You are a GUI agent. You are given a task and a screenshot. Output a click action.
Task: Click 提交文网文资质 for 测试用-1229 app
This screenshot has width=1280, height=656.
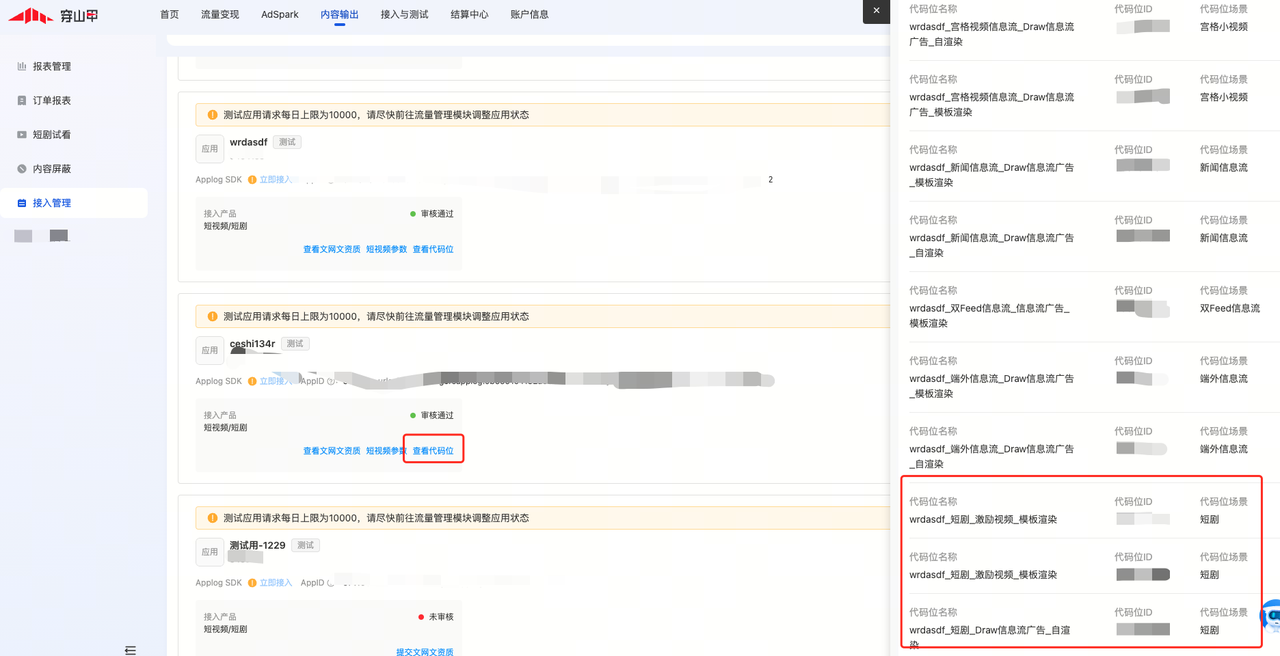pyautogui.click(x=424, y=651)
